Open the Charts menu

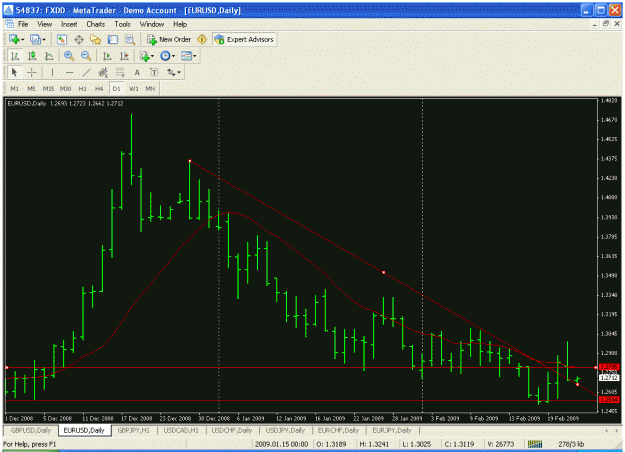[x=96, y=24]
